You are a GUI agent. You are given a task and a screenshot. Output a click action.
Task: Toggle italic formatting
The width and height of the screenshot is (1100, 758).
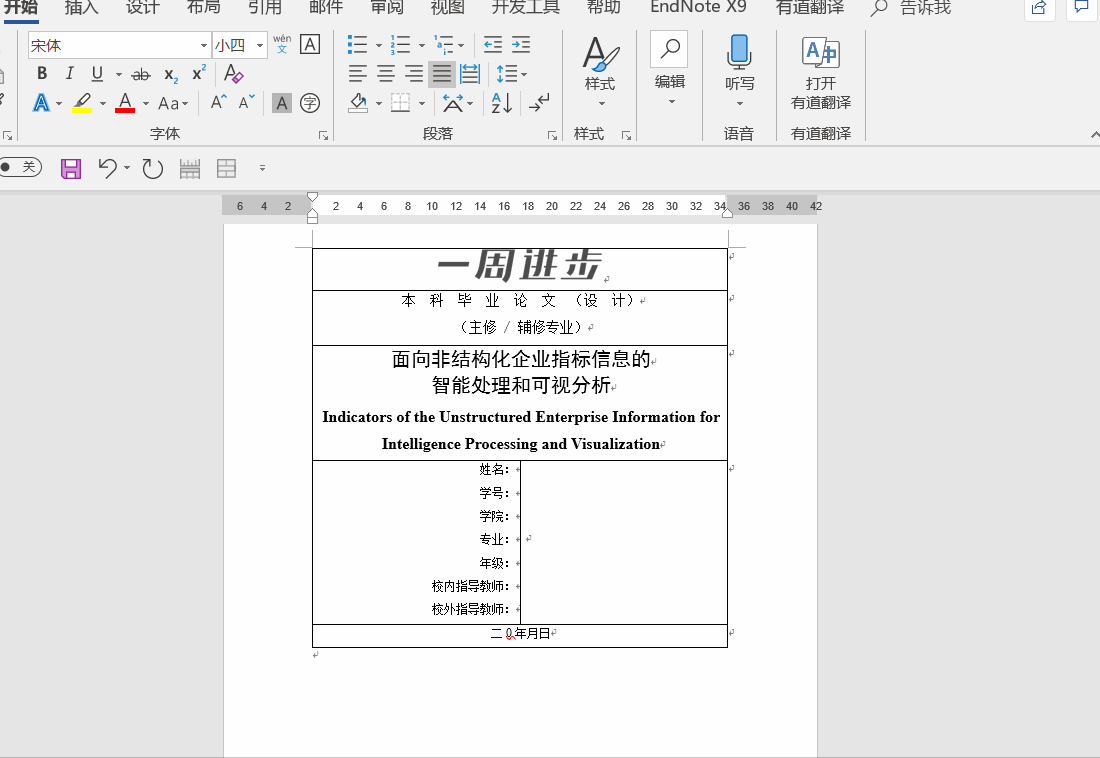(68, 74)
